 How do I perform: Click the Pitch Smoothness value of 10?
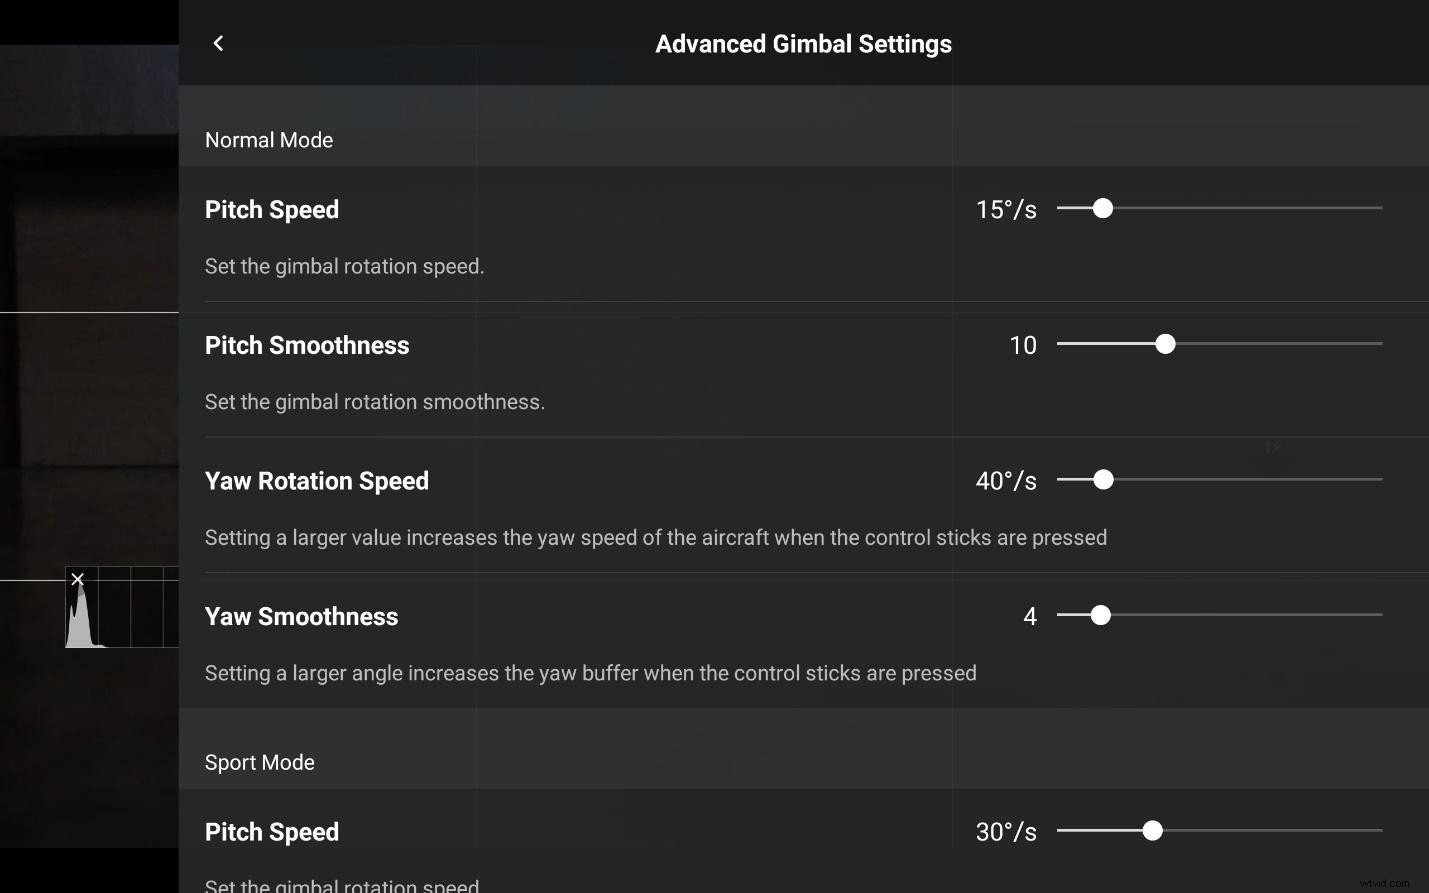[1023, 345]
